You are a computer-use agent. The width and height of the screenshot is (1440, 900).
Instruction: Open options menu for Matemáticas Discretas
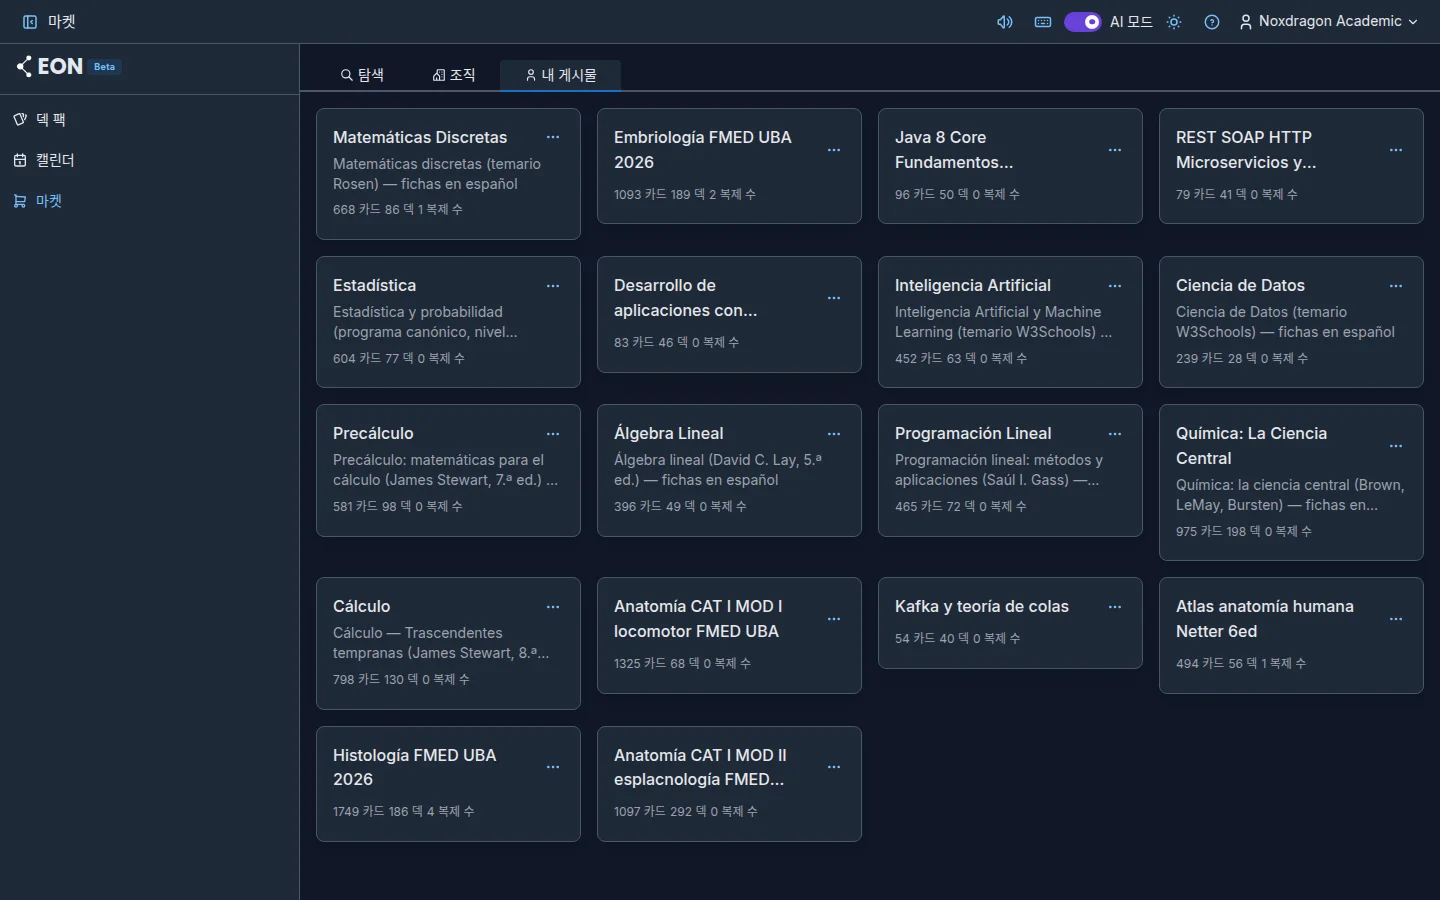click(x=553, y=137)
